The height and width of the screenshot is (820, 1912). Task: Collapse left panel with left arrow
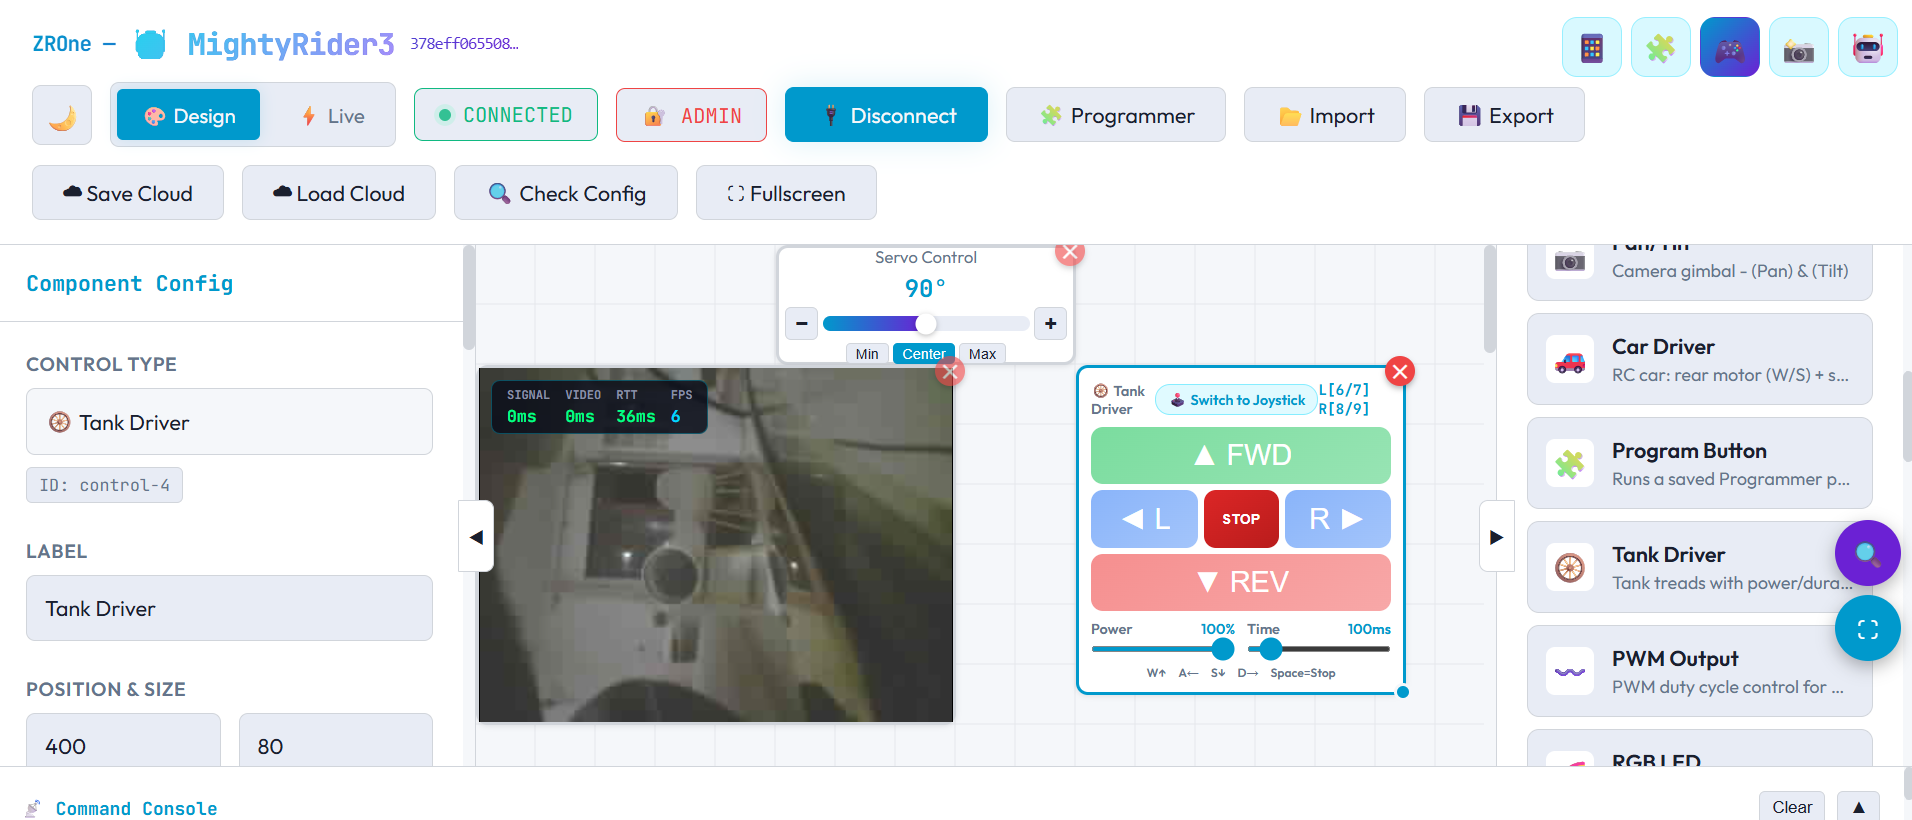(476, 536)
